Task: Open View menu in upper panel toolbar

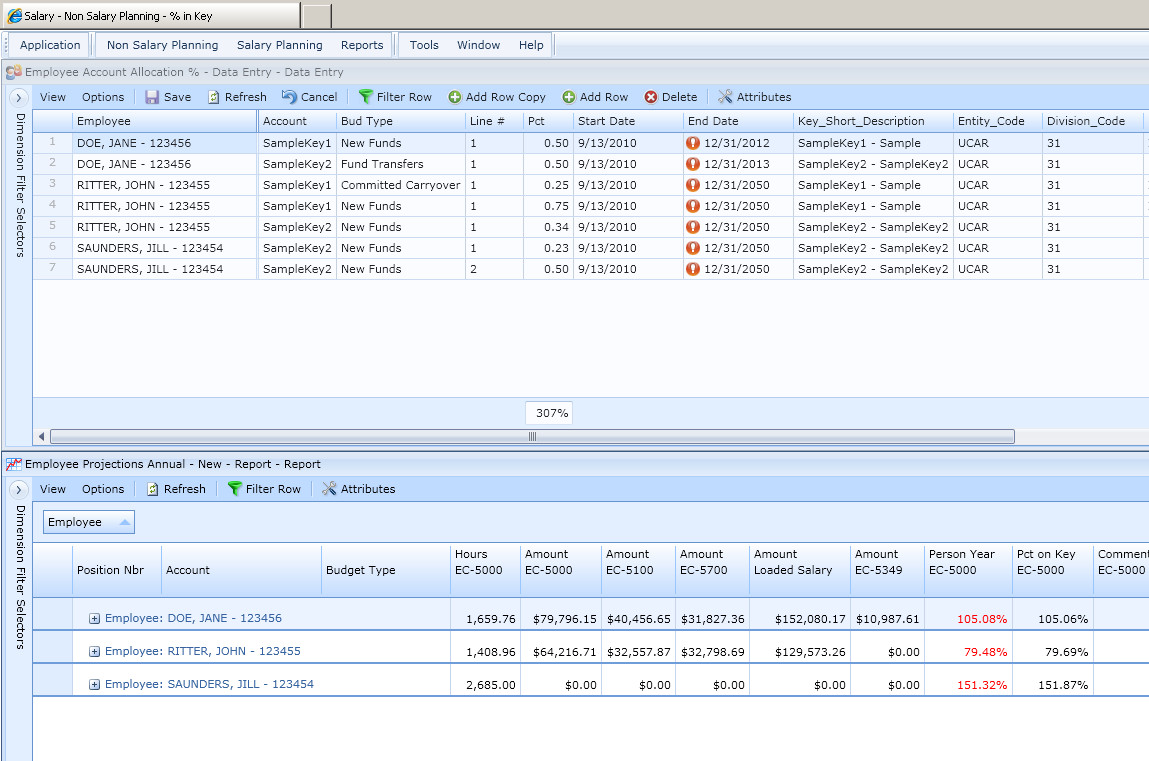Action: click(x=53, y=97)
